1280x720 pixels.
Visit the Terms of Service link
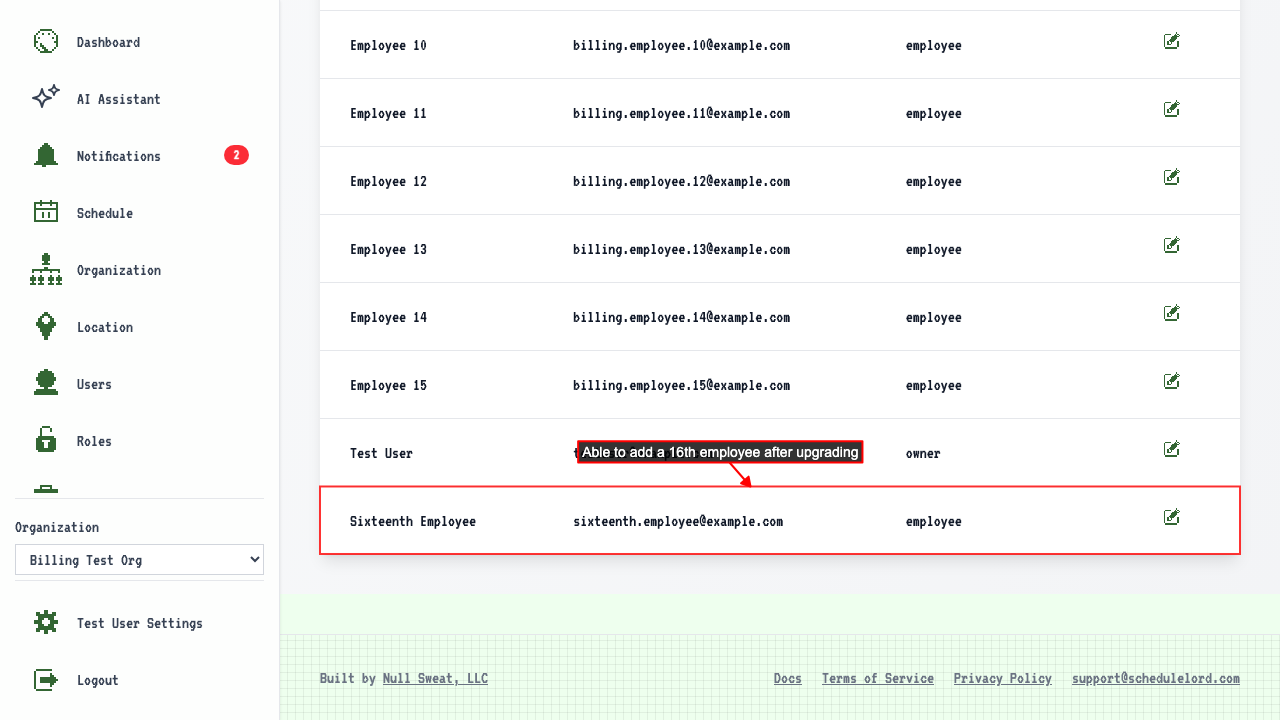pyautogui.click(x=878, y=678)
